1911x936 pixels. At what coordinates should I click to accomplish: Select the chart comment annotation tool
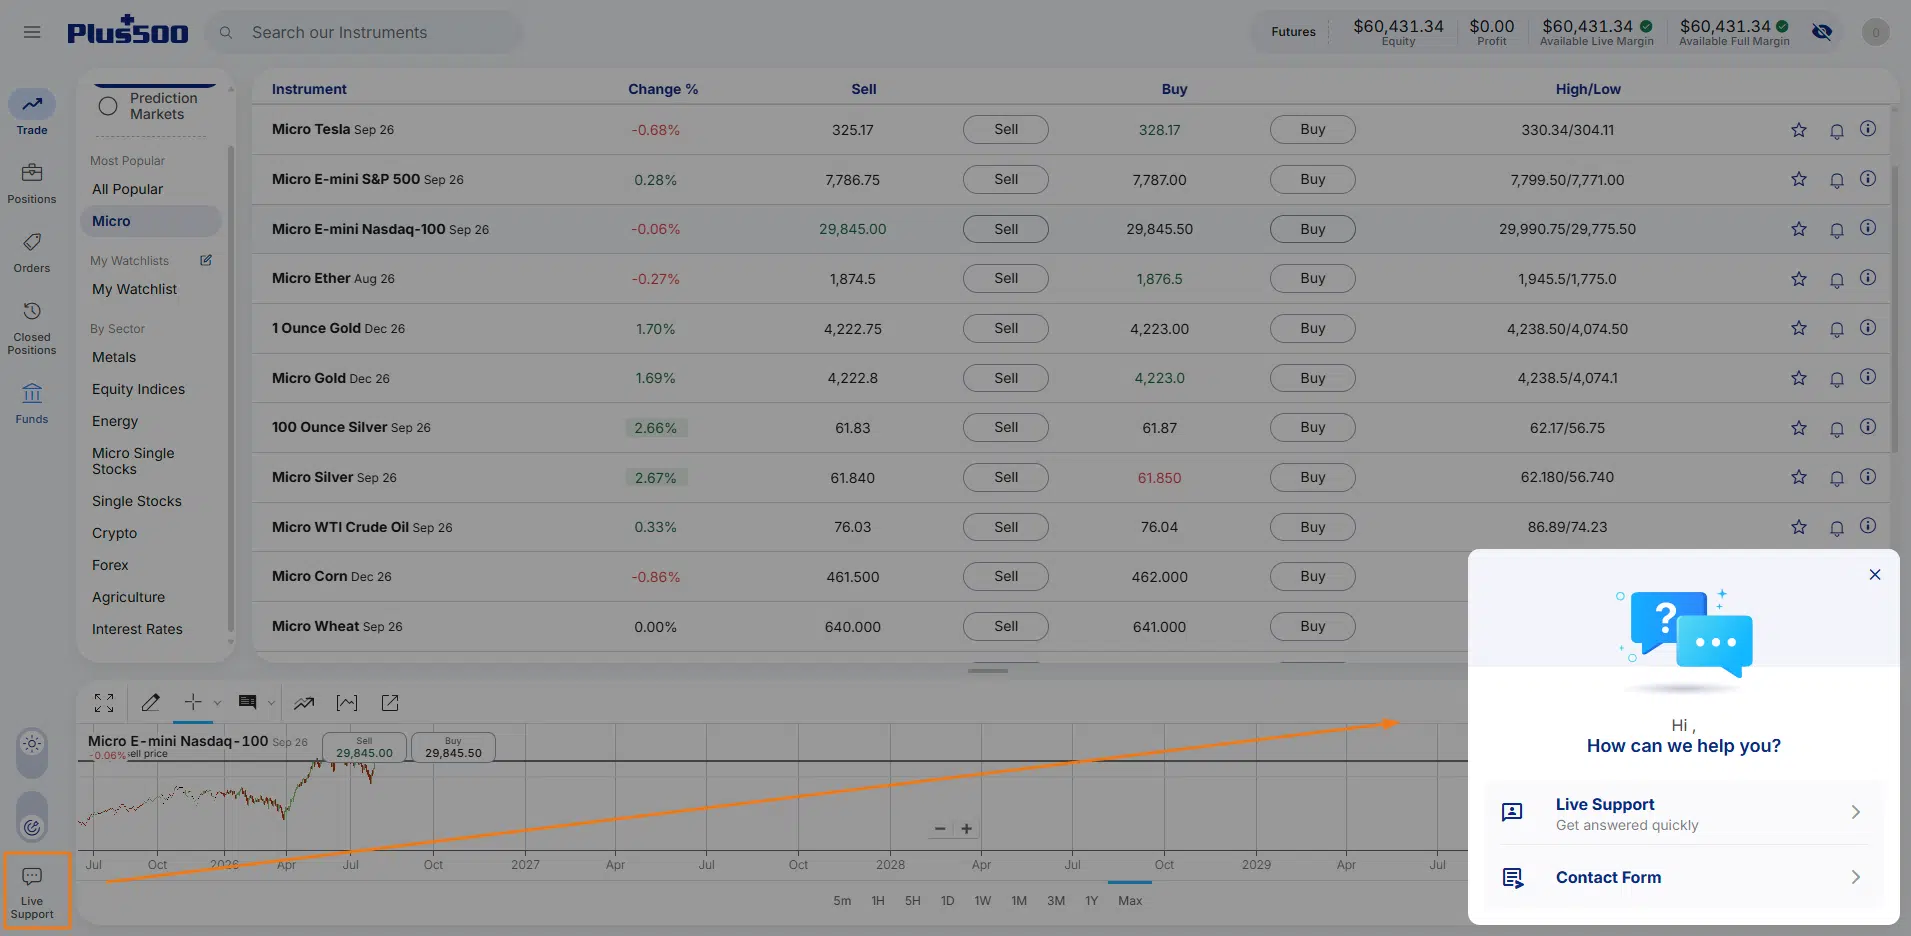click(248, 702)
